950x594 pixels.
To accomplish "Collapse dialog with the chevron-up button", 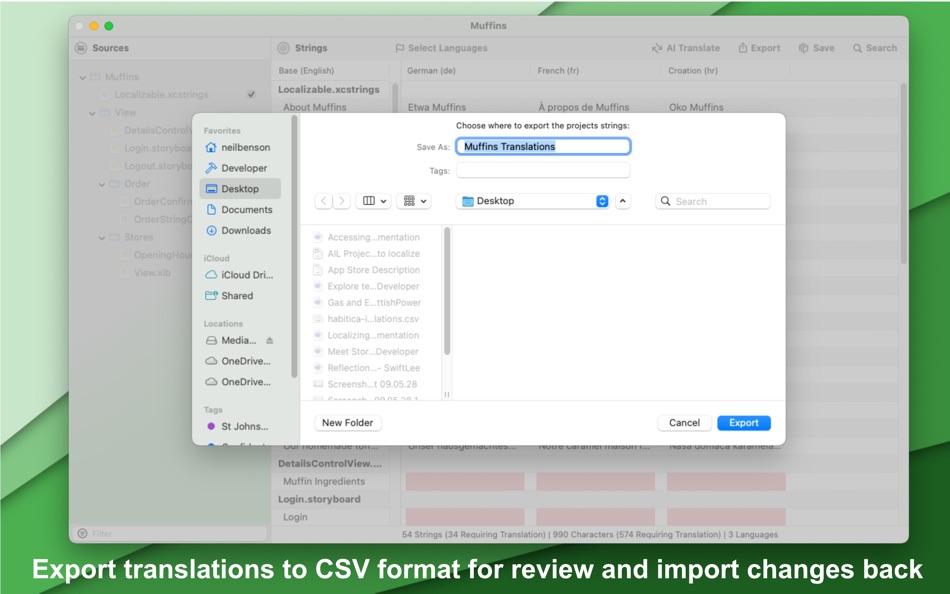I will pyautogui.click(x=622, y=201).
